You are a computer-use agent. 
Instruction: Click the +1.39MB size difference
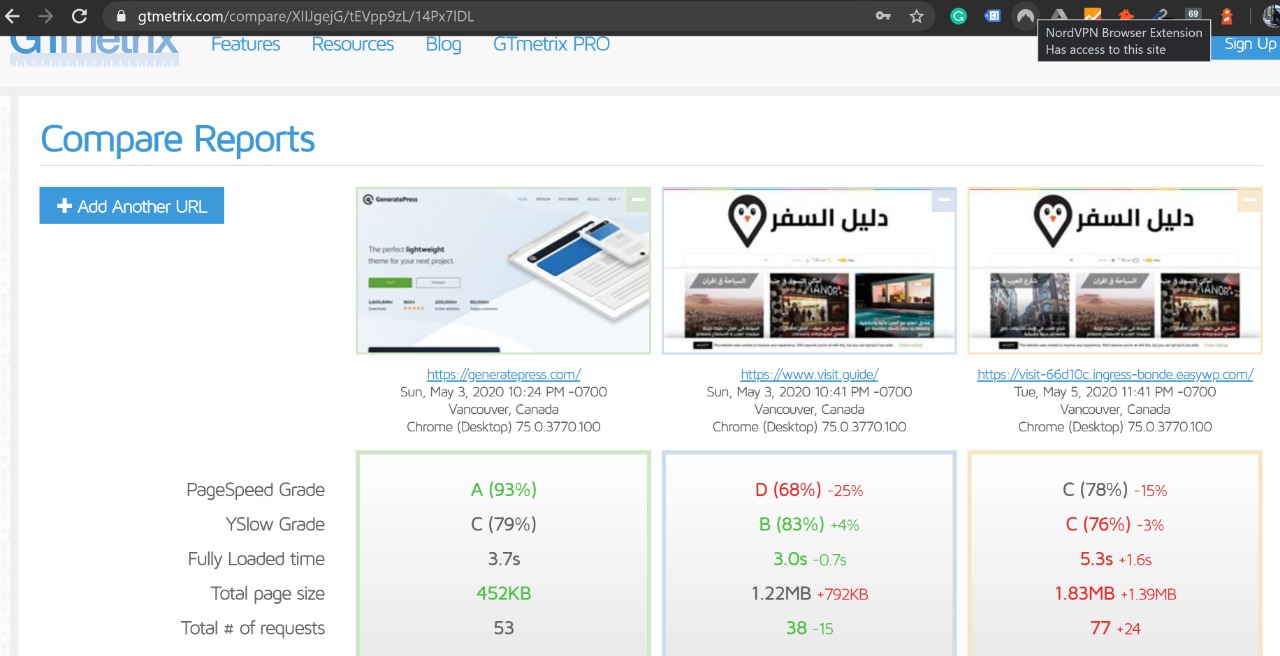(x=1149, y=594)
